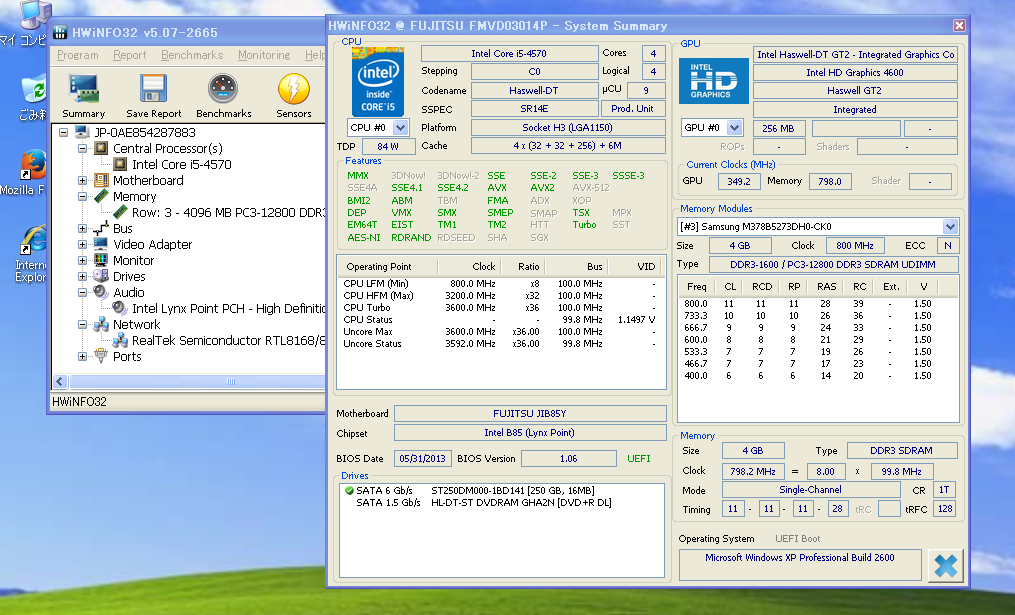1015x615 pixels.
Task: Click the Intel Core i5 logo
Action: pos(379,81)
